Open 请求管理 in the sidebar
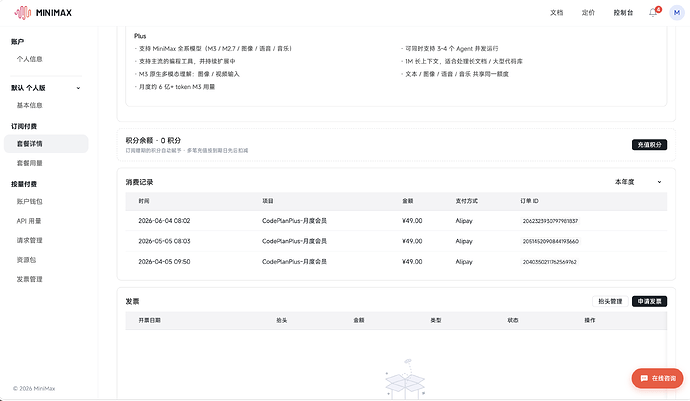Viewport: 690px width, 401px height. pyautogui.click(x=29, y=240)
